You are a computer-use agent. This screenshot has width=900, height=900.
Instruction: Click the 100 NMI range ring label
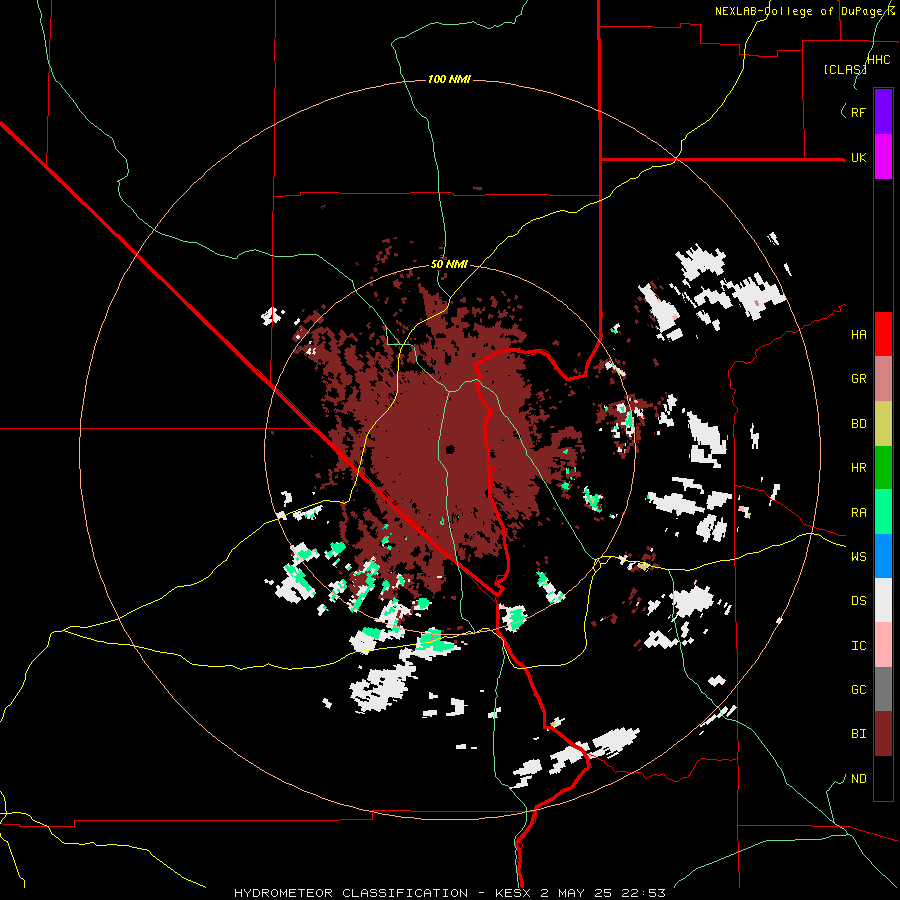[x=449, y=79]
